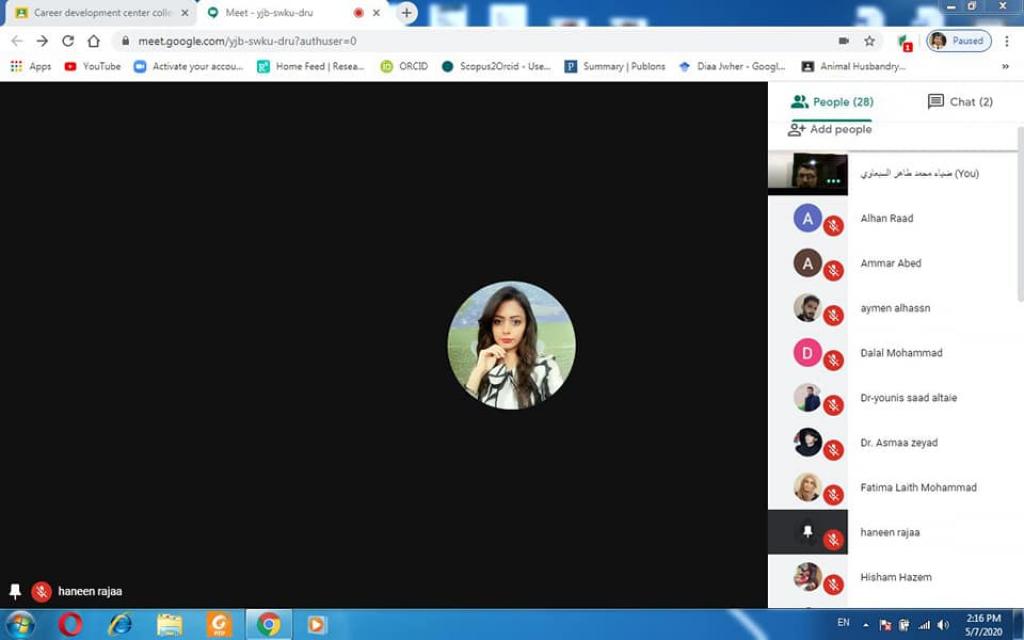Open the Chrome home page button
1024x640 pixels.
click(94, 41)
